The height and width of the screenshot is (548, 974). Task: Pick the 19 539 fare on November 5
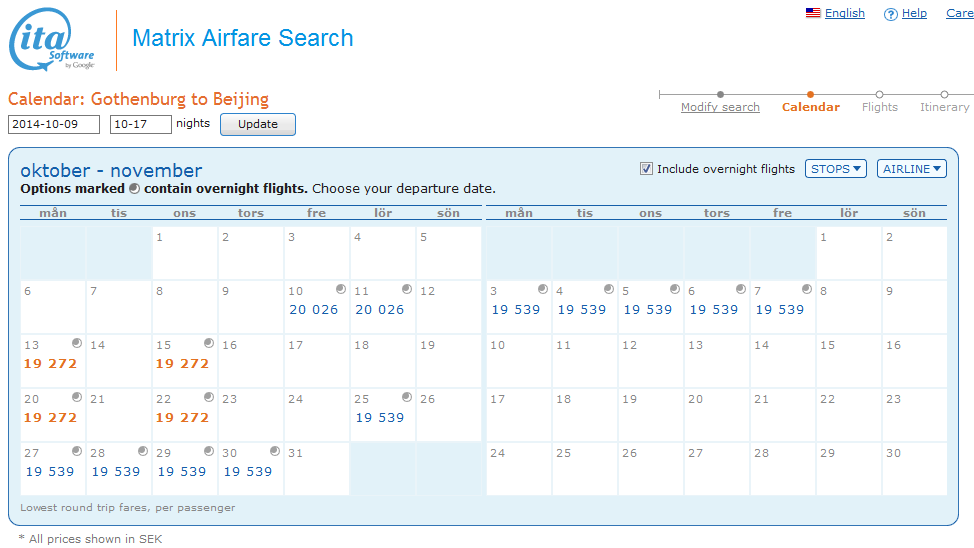(648, 309)
